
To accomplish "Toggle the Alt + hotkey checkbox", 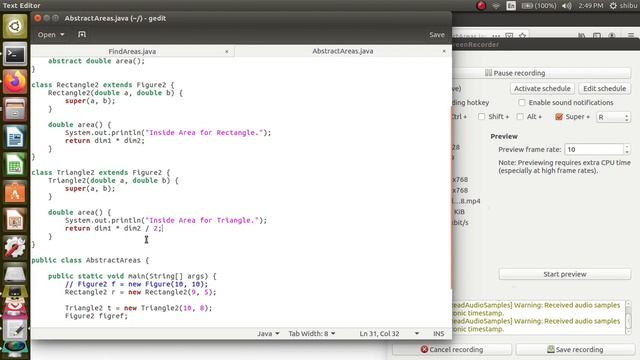I will click(x=520, y=117).
